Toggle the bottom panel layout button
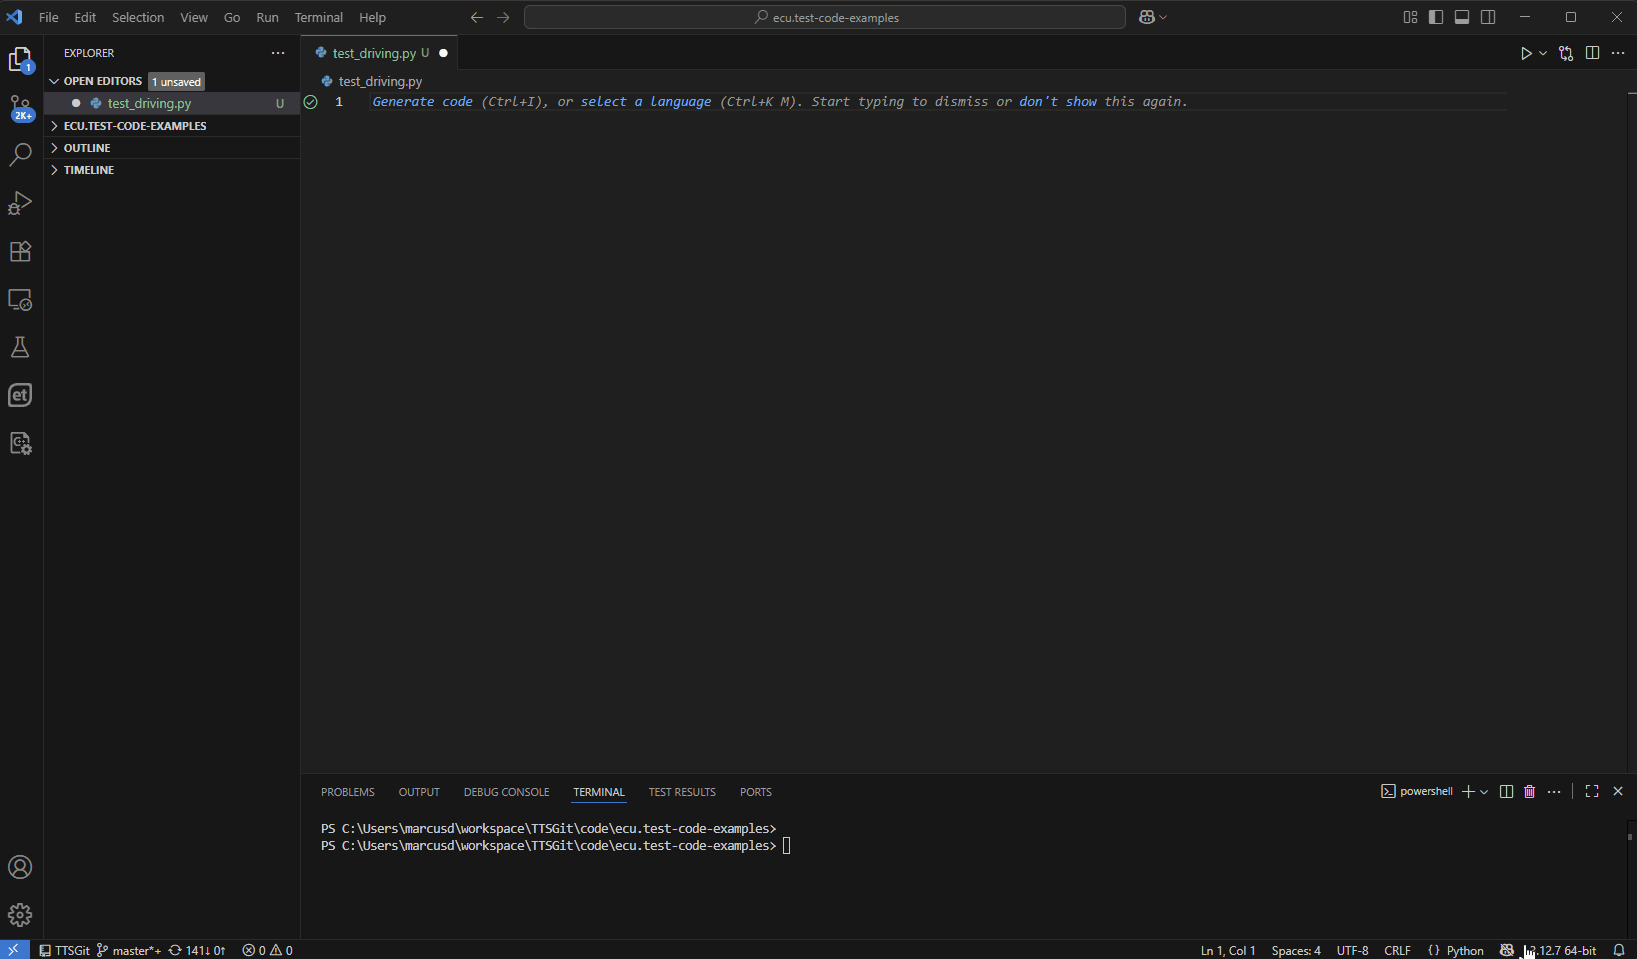1637x959 pixels. tap(1462, 17)
